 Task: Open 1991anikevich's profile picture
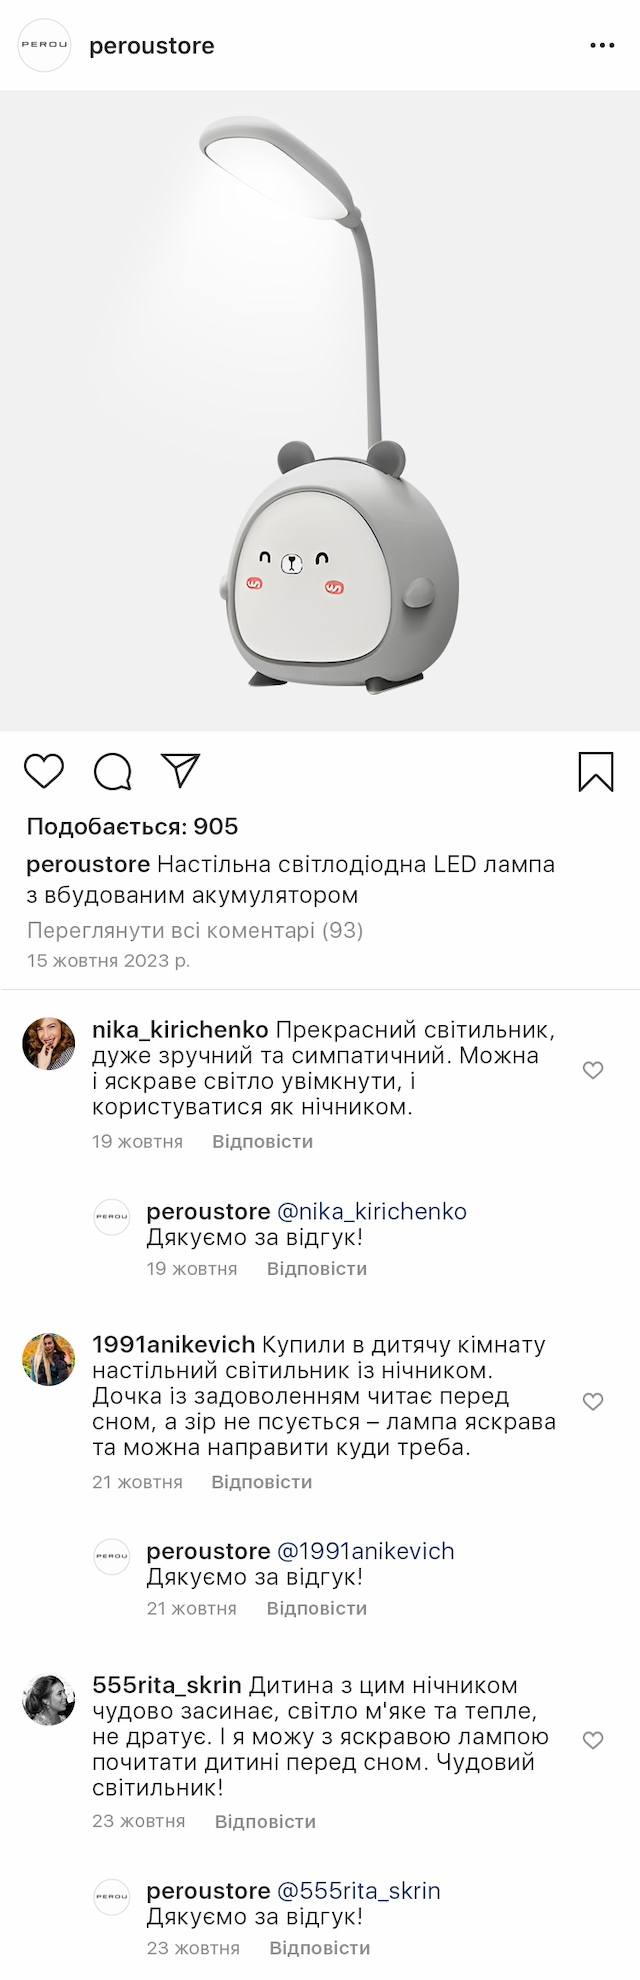tap(49, 1359)
